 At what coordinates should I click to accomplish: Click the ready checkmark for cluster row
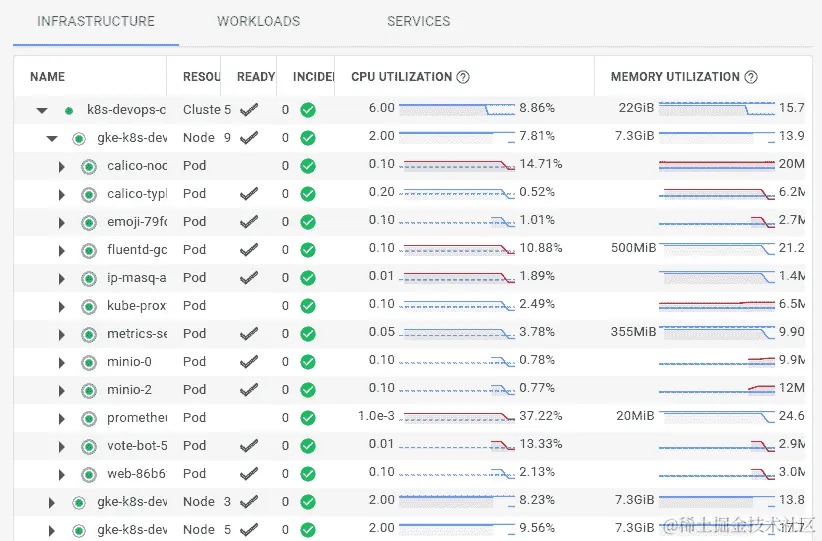249,110
